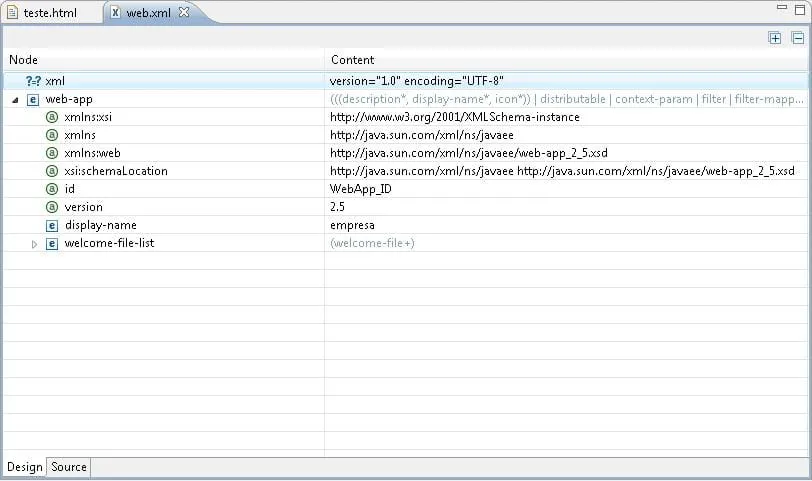Switch to the Source tab
This screenshot has height=481, width=812.
point(69,467)
